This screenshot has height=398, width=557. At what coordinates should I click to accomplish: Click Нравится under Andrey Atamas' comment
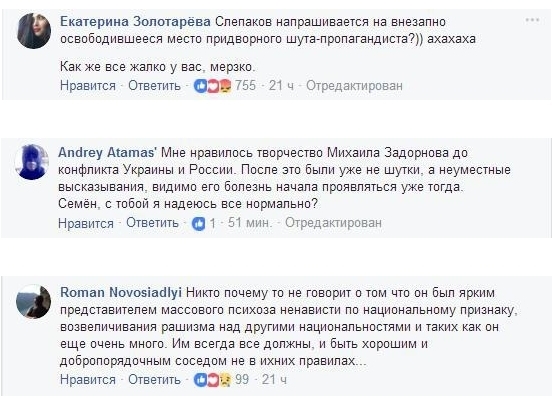[x=86, y=223]
